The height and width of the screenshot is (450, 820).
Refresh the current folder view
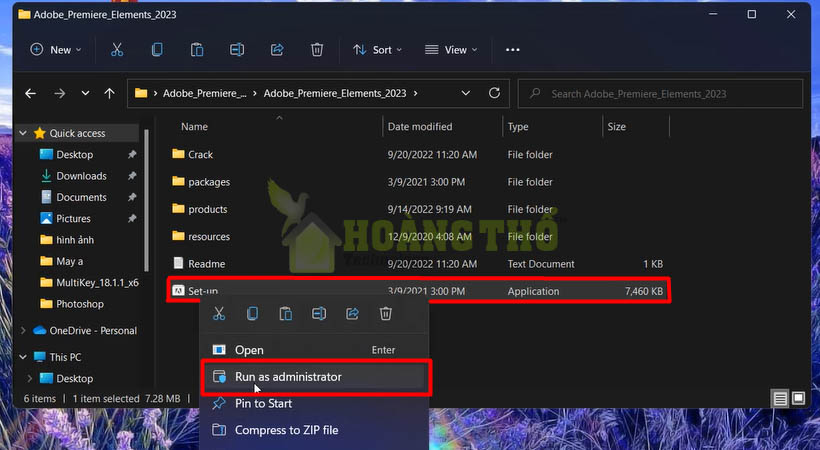(494, 93)
